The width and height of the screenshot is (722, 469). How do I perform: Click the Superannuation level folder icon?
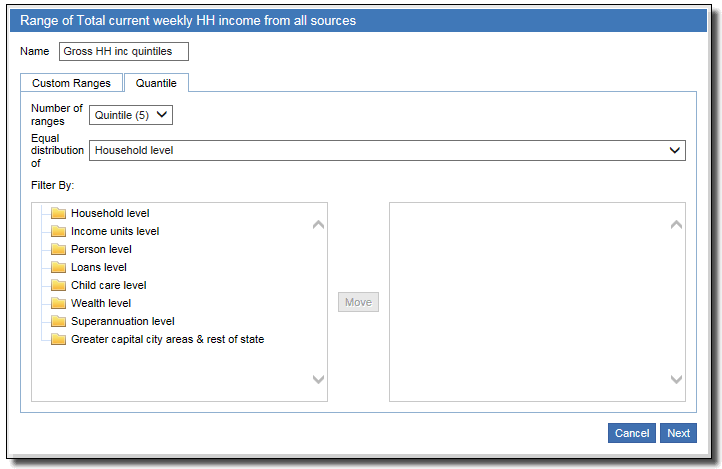point(58,321)
